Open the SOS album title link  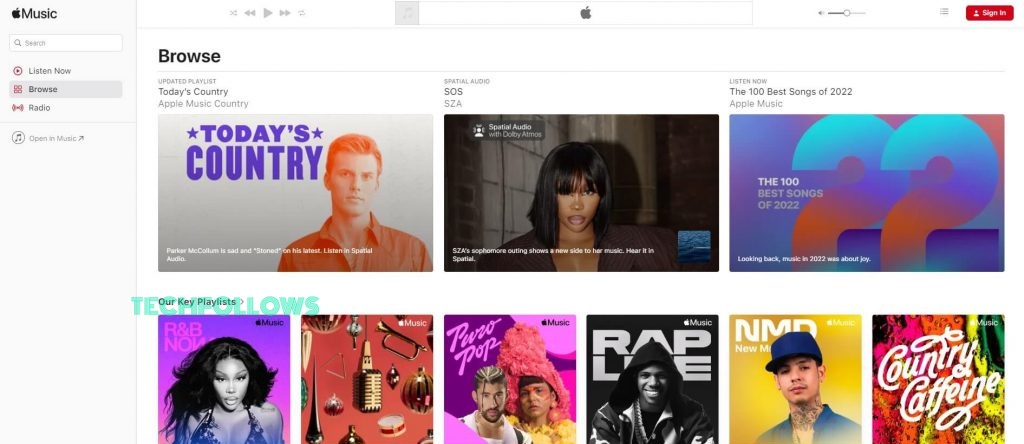pos(453,92)
